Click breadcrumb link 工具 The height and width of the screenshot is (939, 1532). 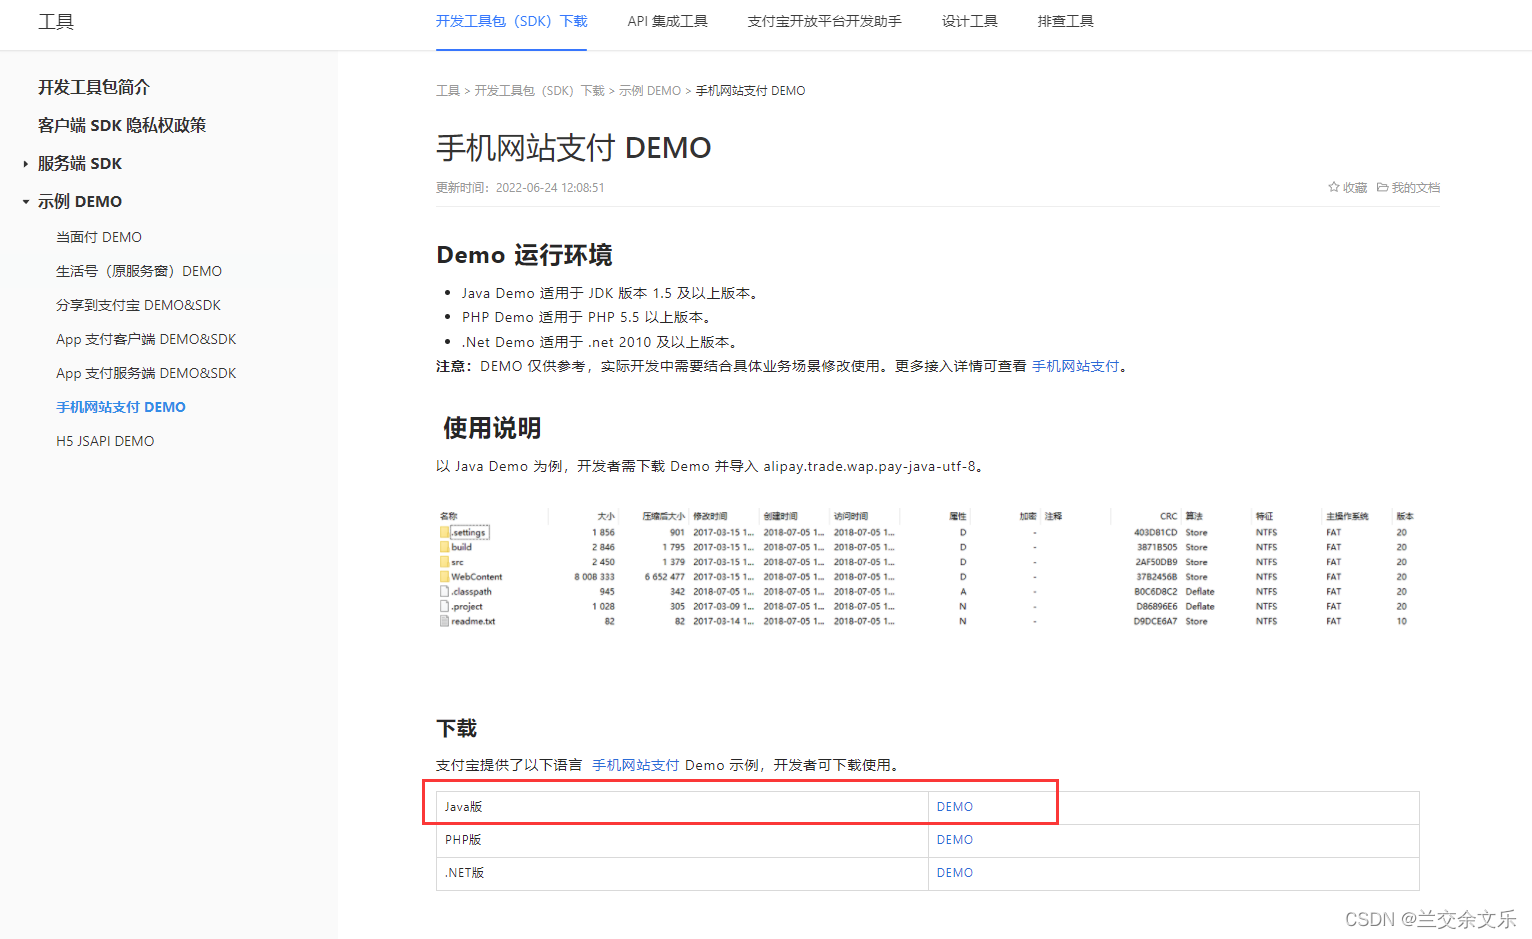(x=448, y=90)
